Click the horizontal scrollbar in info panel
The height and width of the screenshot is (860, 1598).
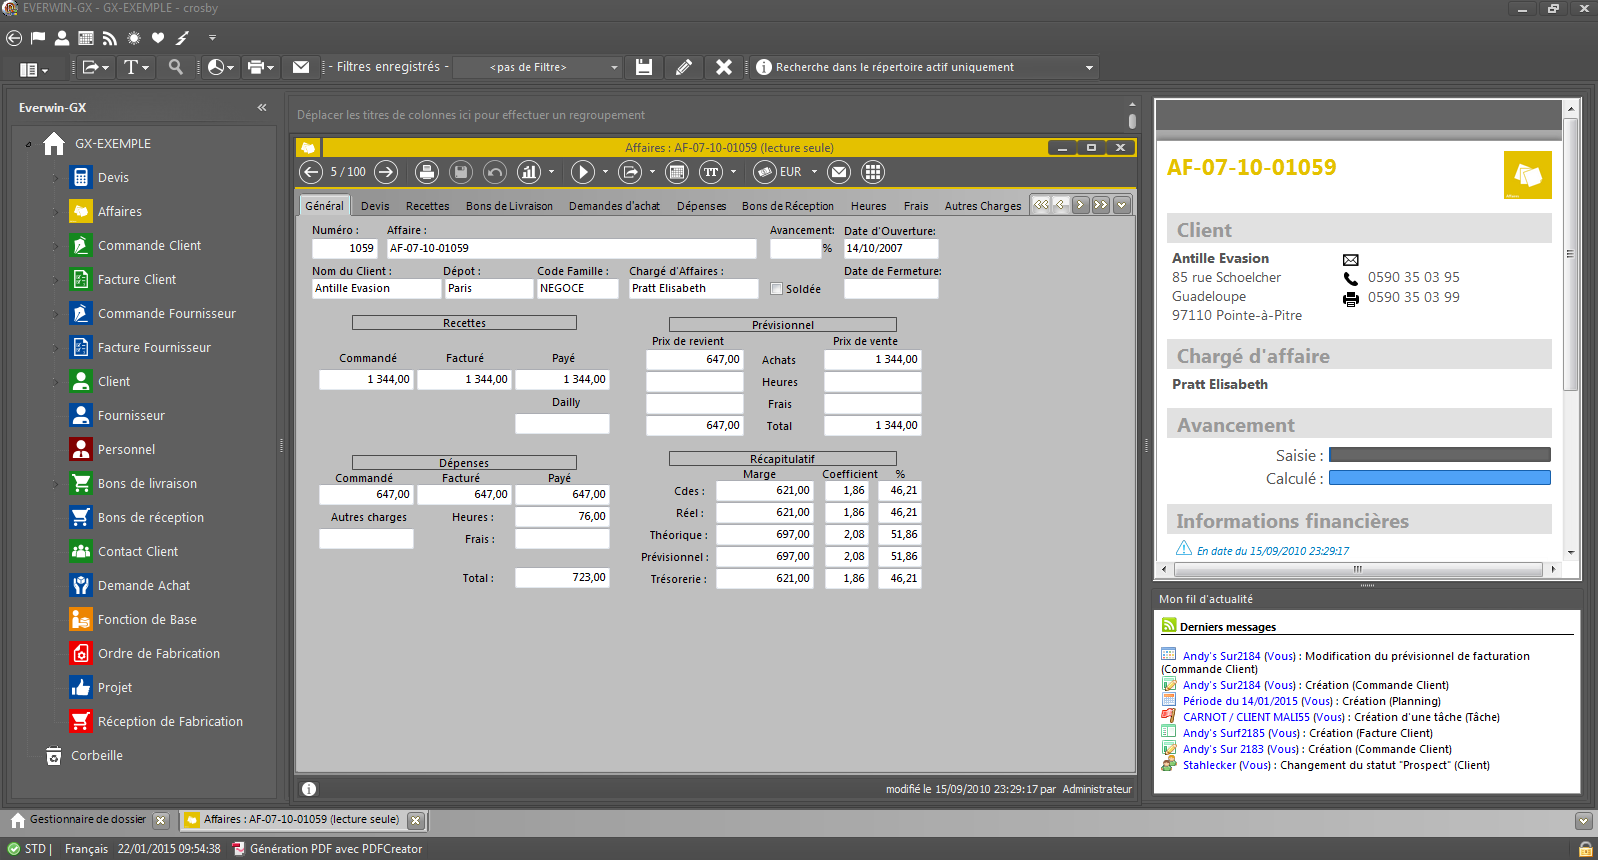click(x=1357, y=569)
